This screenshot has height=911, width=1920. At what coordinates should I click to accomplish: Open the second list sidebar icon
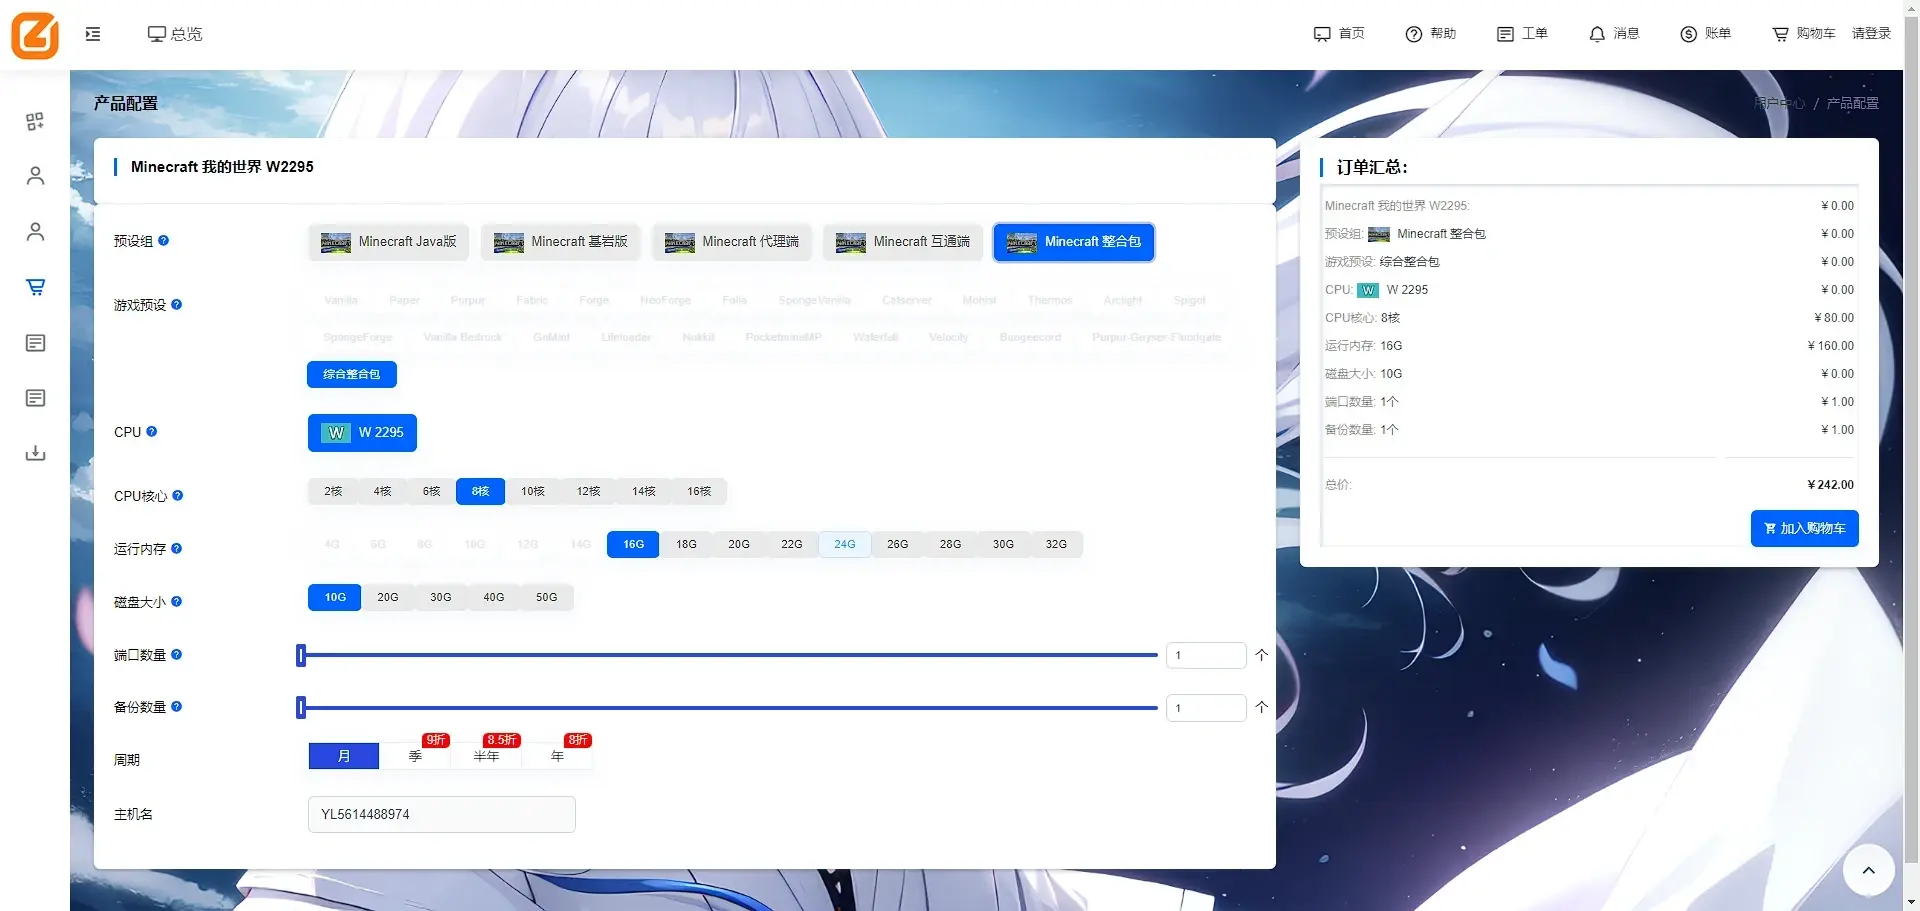pos(35,398)
